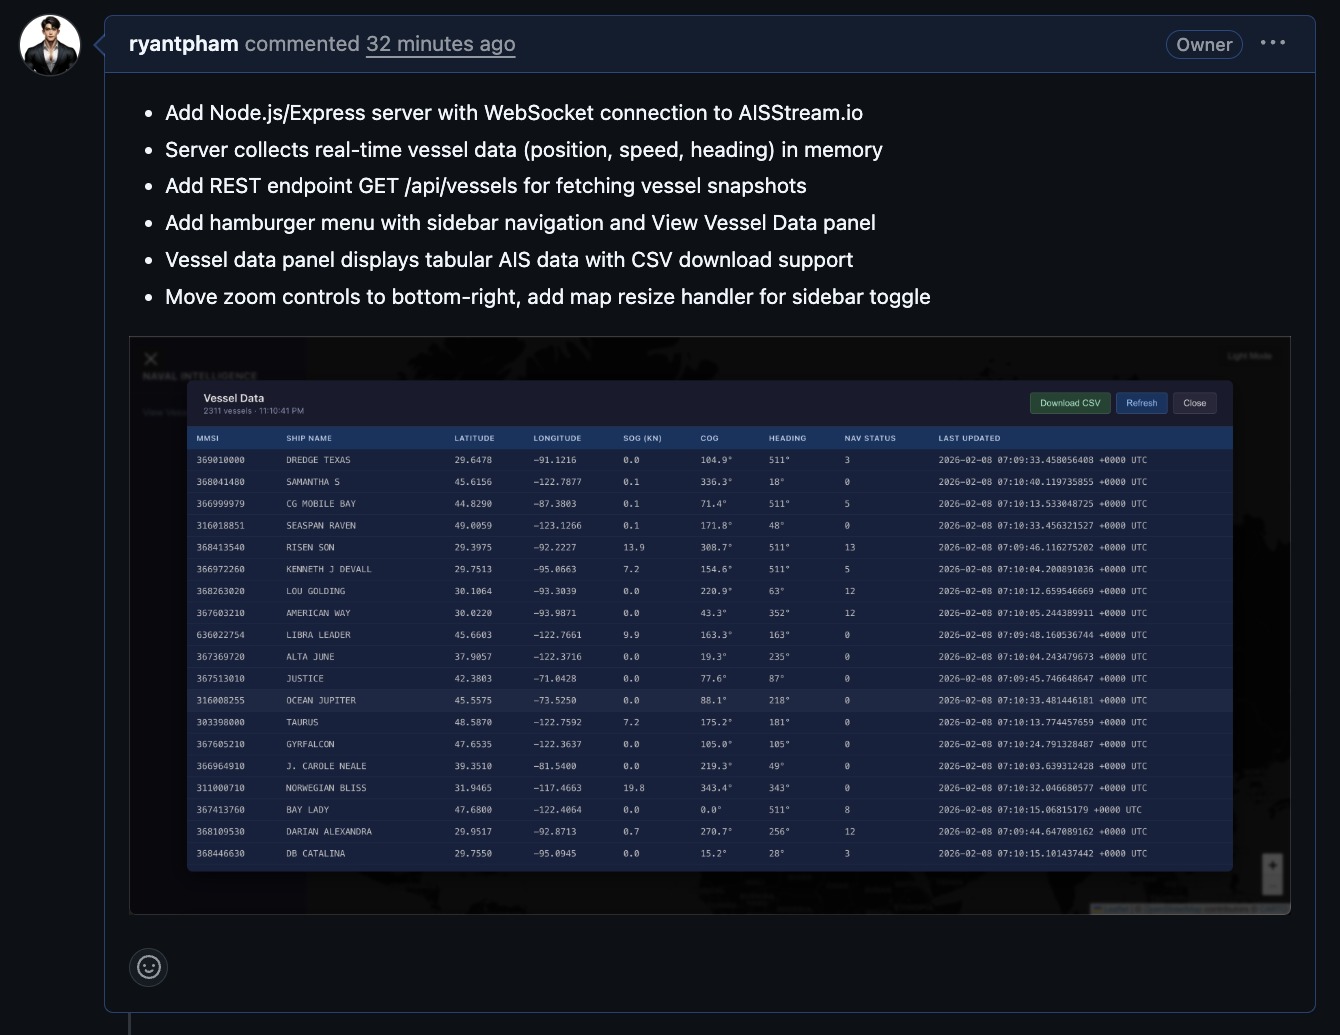The height and width of the screenshot is (1035, 1340).
Task: Select the DREDGE TEXAS ship name
Action: tap(318, 460)
